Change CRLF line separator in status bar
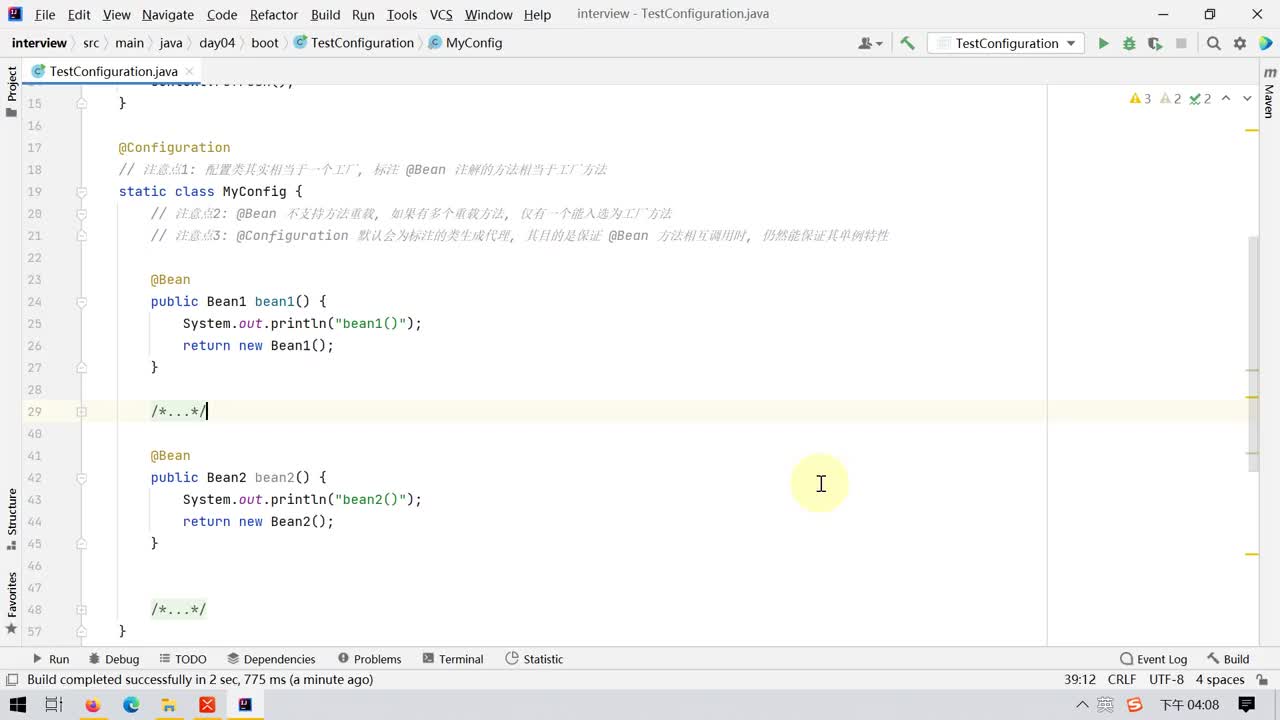Viewport: 1280px width, 720px height. coord(1121,679)
